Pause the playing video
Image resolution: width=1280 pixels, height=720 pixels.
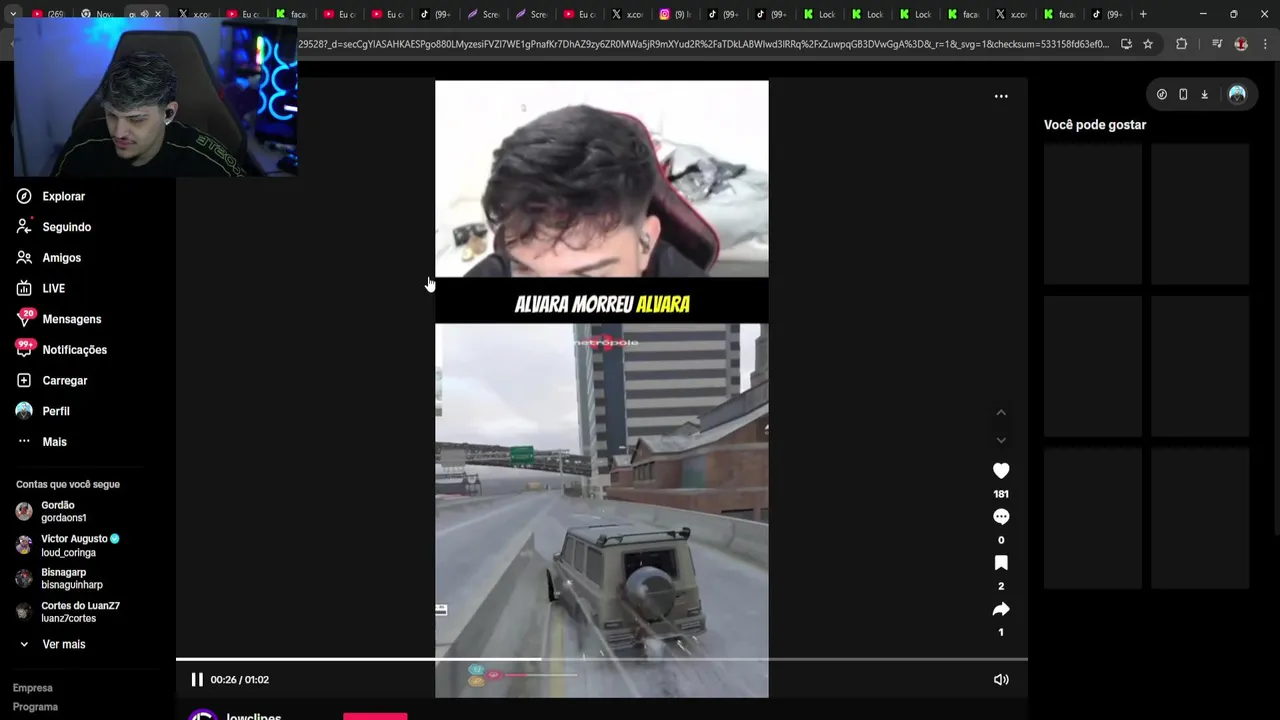tap(197, 680)
